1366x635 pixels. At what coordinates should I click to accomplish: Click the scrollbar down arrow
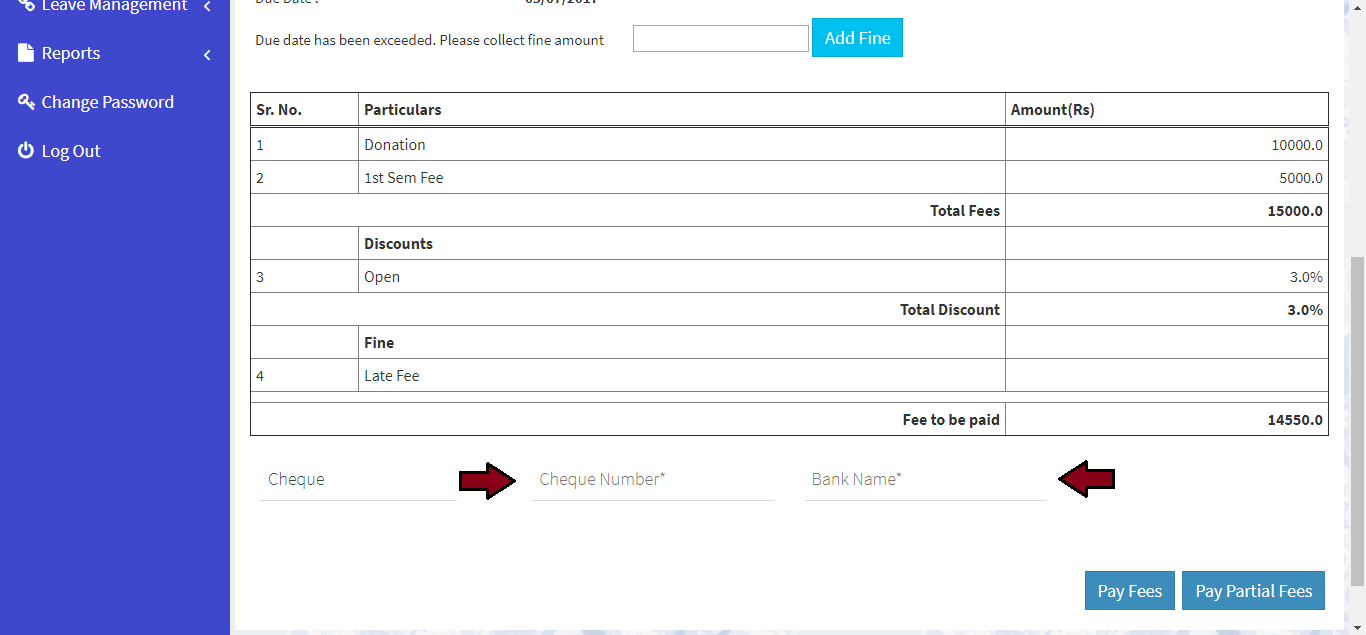[x=1357, y=627]
